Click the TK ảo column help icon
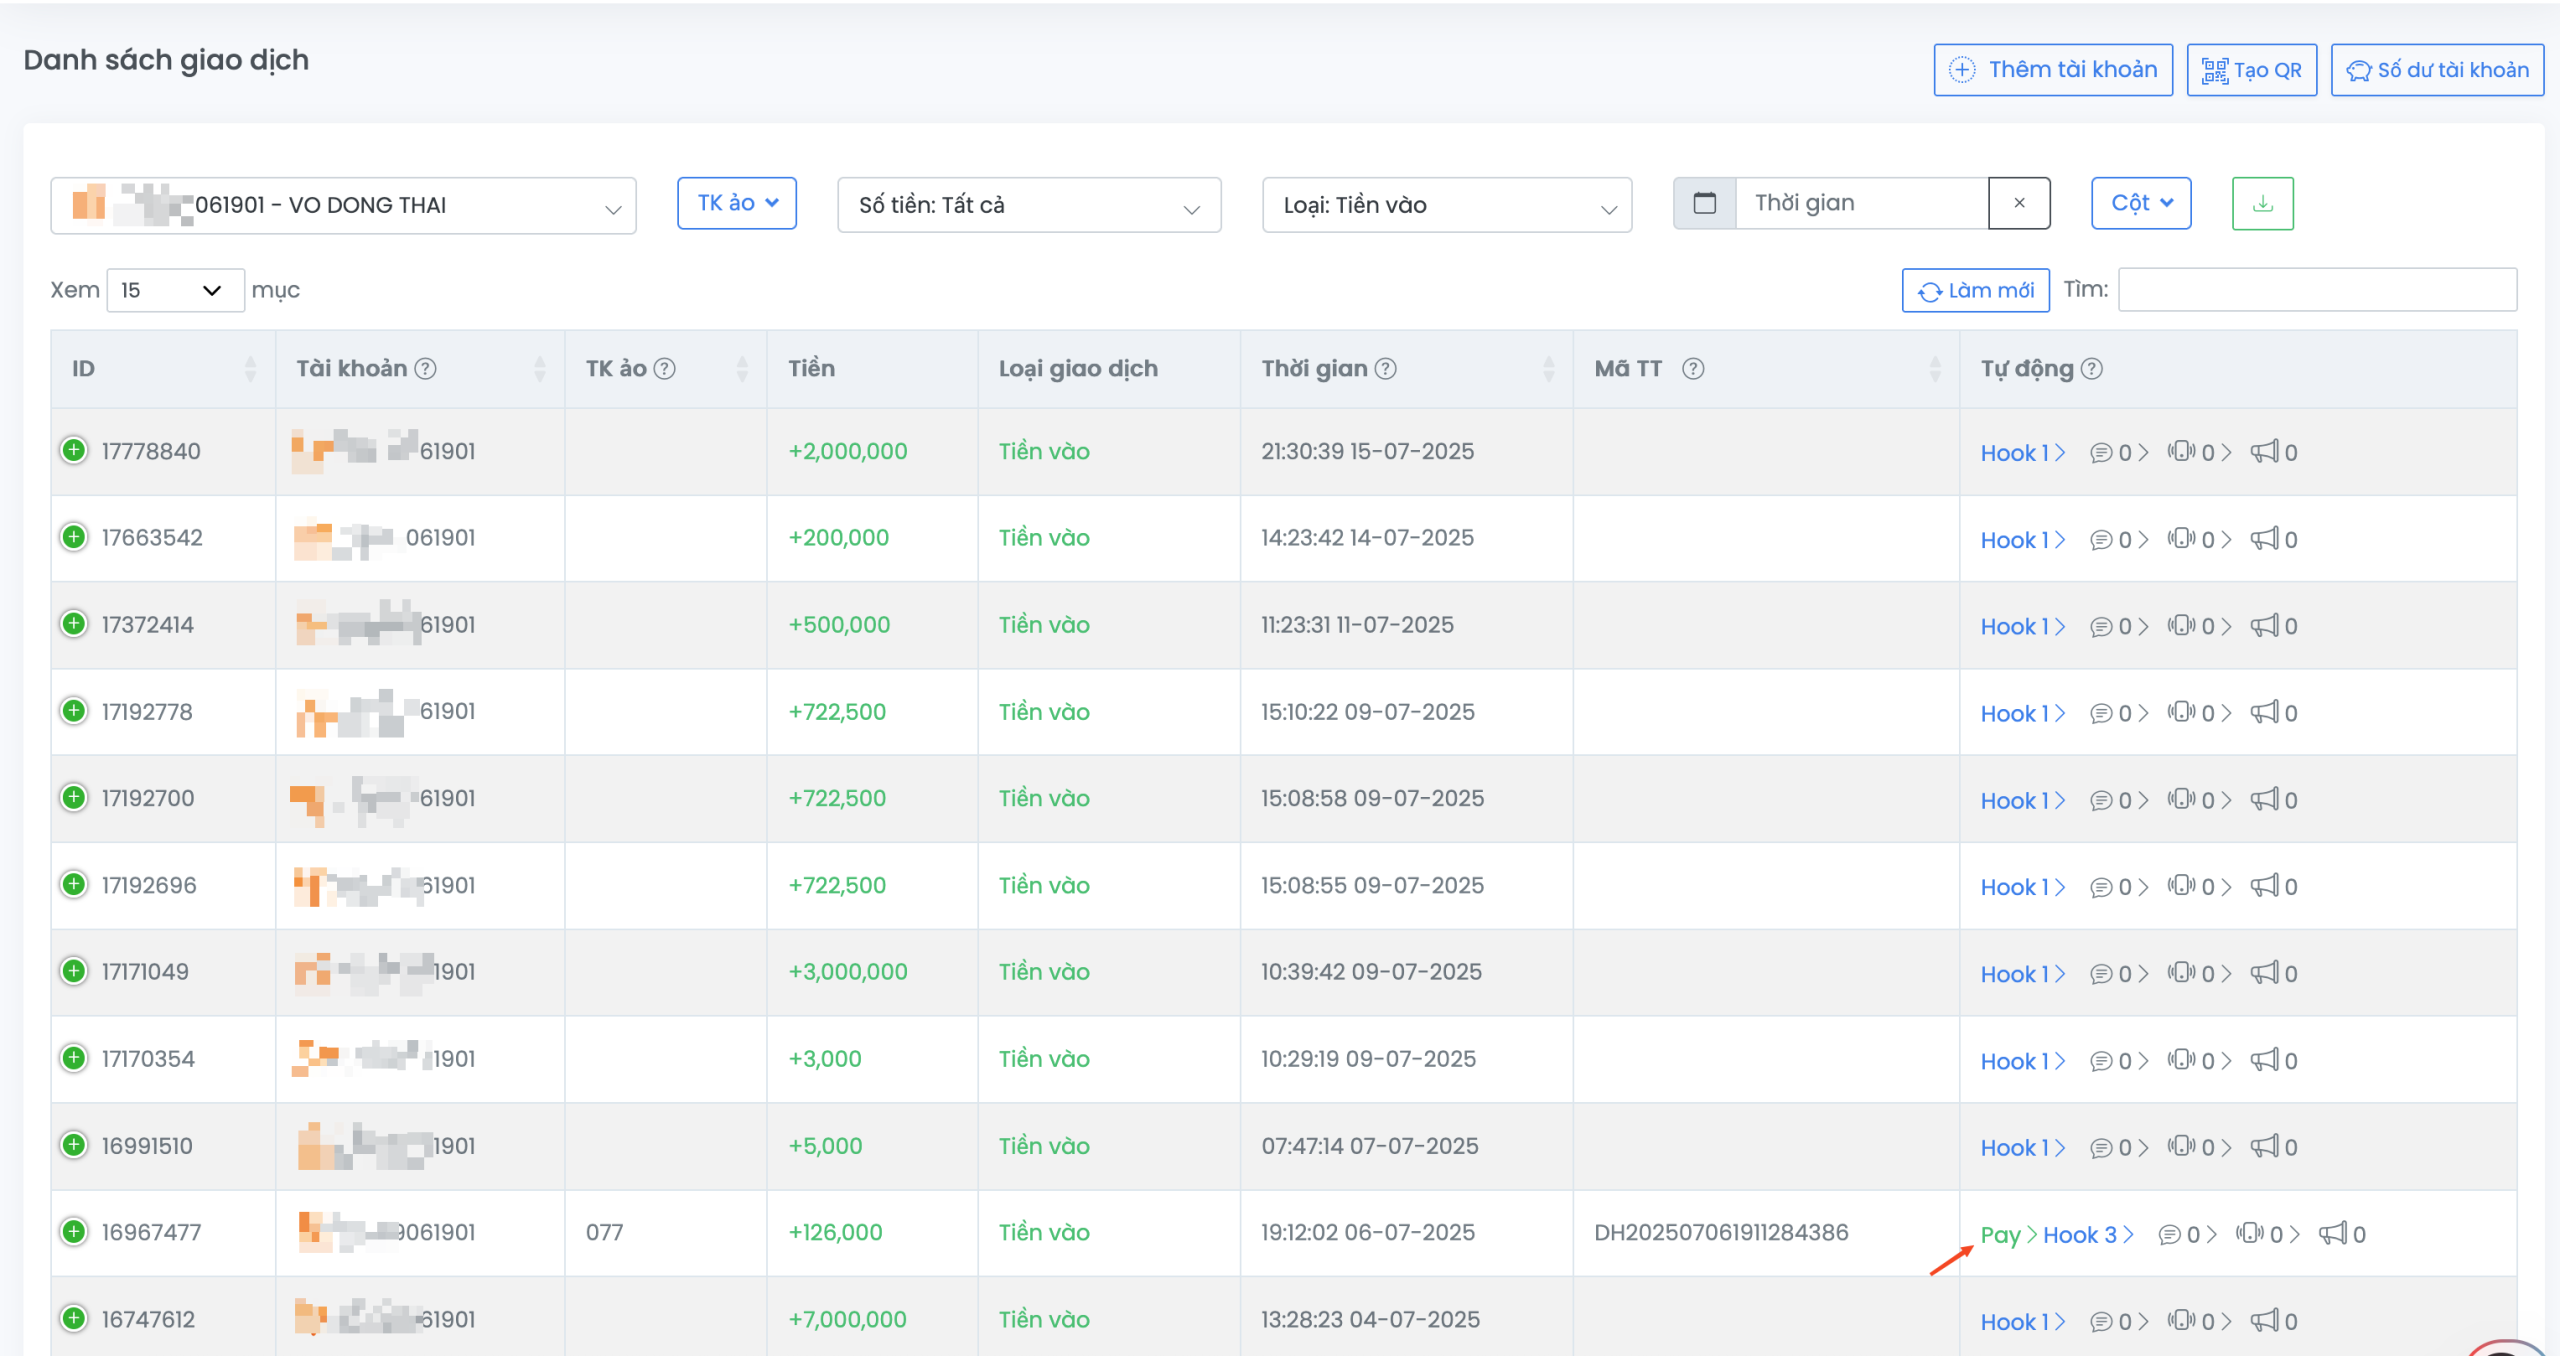This screenshot has width=2560, height=1356. coord(665,369)
